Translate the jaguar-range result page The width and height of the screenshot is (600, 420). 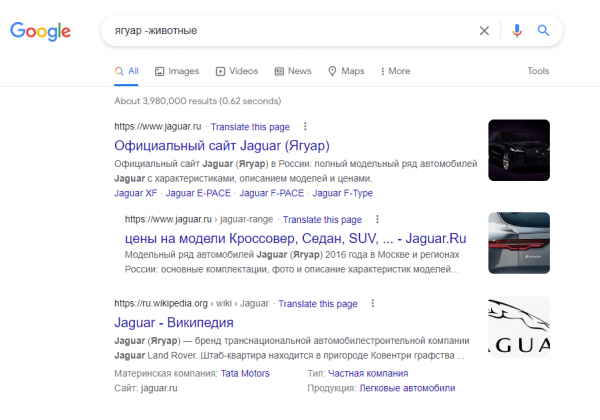pos(322,220)
